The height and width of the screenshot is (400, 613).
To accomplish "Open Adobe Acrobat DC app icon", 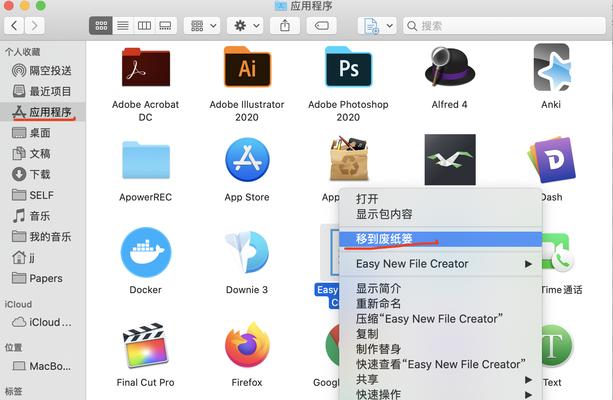I will point(145,67).
